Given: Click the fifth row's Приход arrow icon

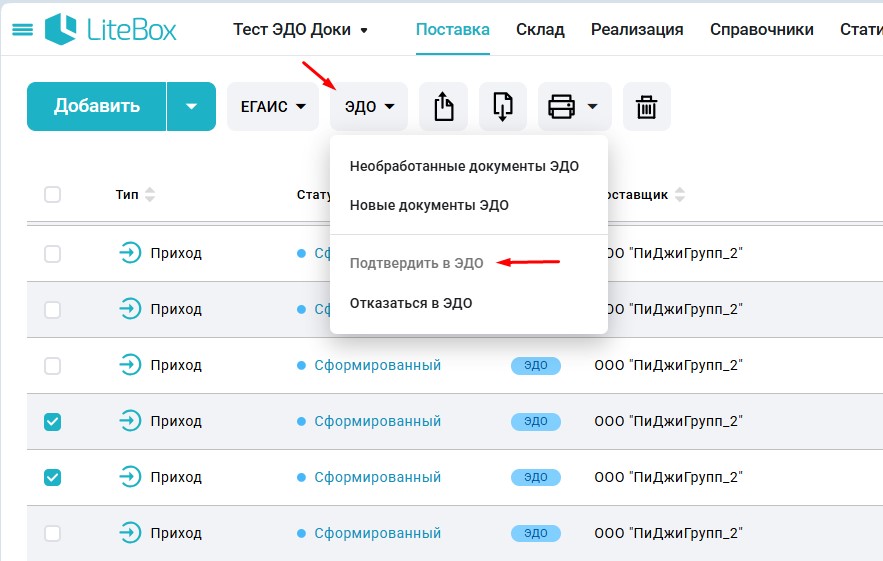Looking at the screenshot, I should pyautogui.click(x=130, y=477).
